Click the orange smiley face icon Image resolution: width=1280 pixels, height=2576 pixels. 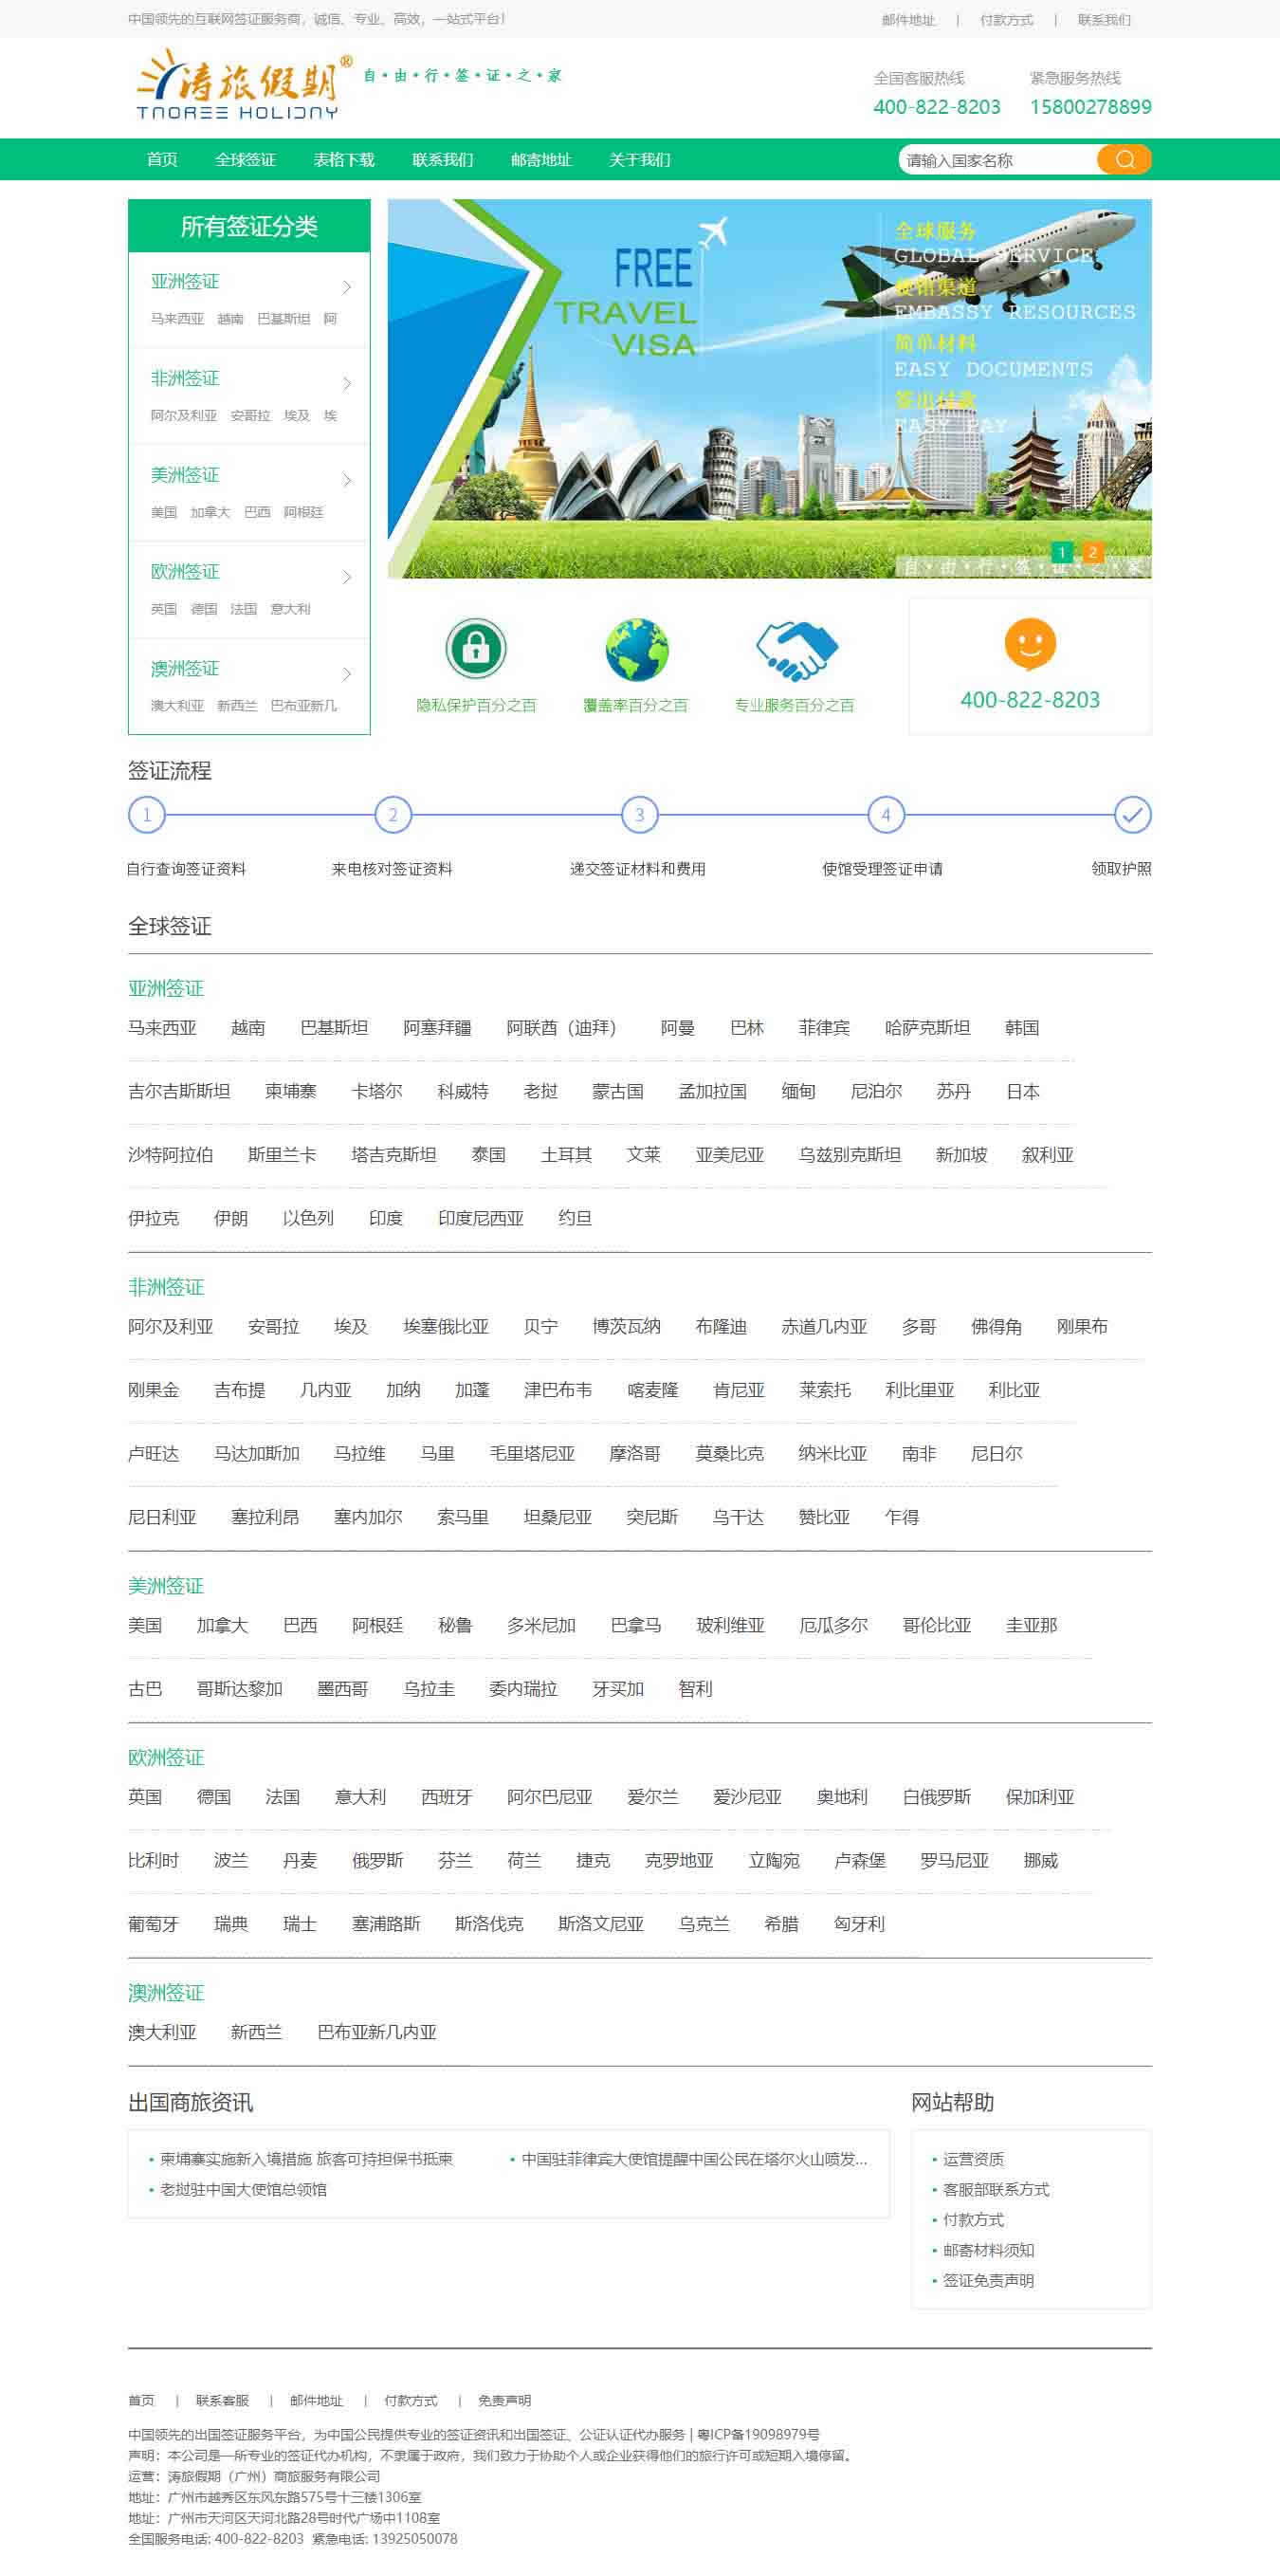pyautogui.click(x=1030, y=643)
